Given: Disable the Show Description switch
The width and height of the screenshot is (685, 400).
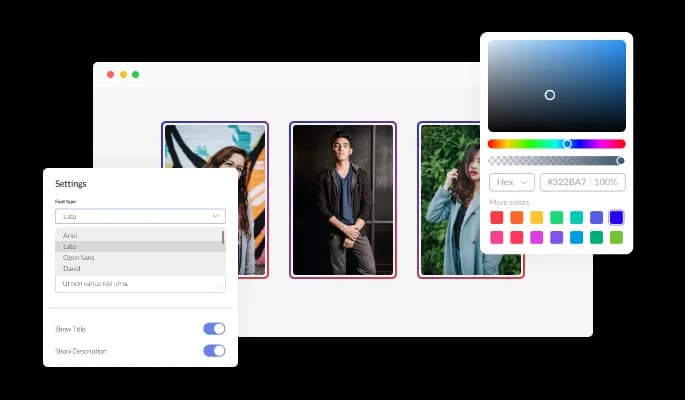Looking at the screenshot, I should coord(214,350).
